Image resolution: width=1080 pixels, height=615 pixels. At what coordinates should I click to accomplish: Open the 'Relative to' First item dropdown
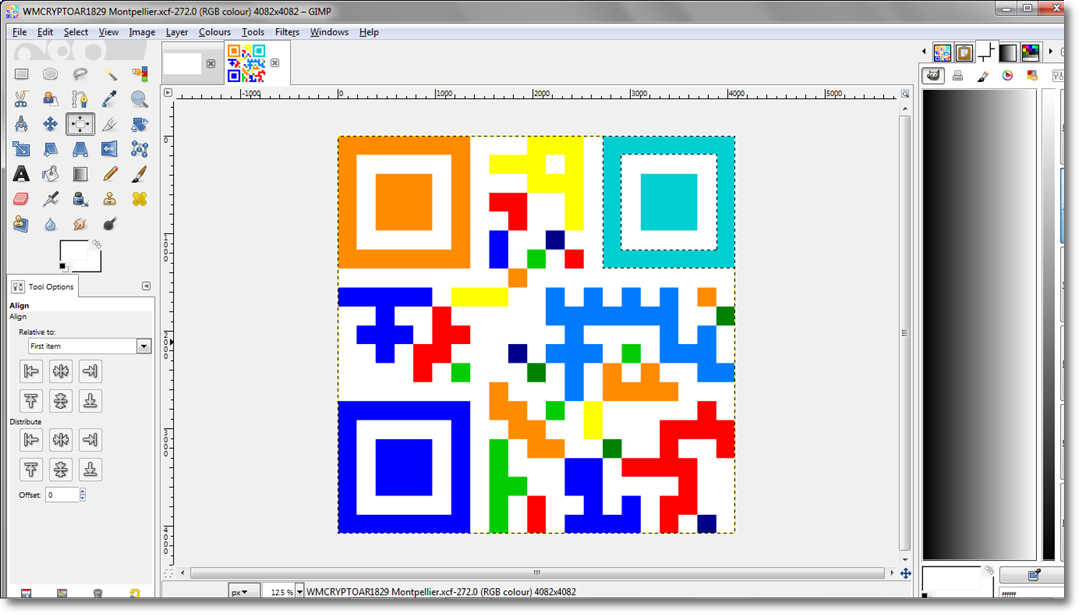(x=89, y=346)
